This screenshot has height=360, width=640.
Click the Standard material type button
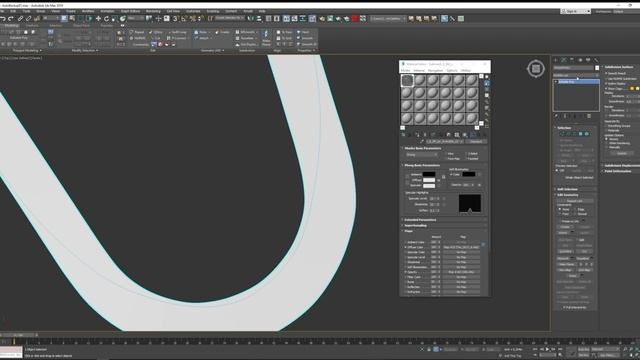476,142
